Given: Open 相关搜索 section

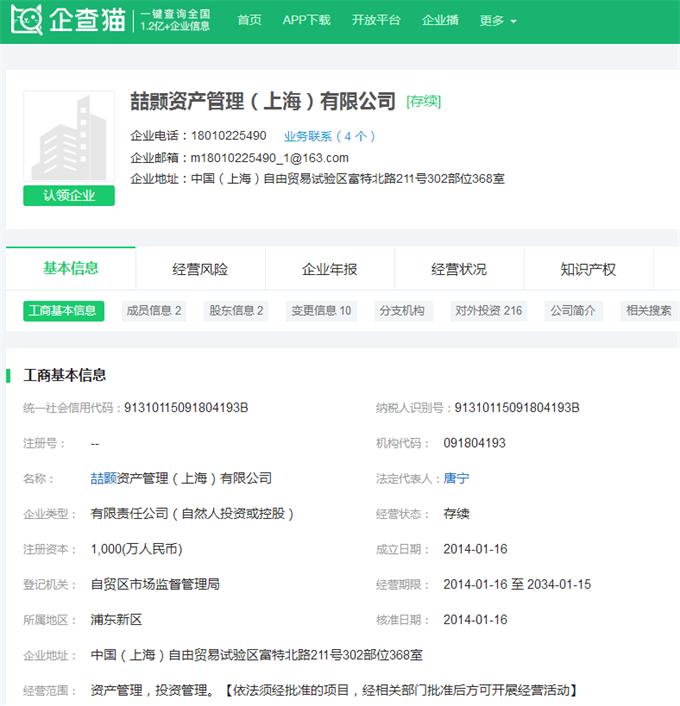Looking at the screenshot, I should [649, 311].
